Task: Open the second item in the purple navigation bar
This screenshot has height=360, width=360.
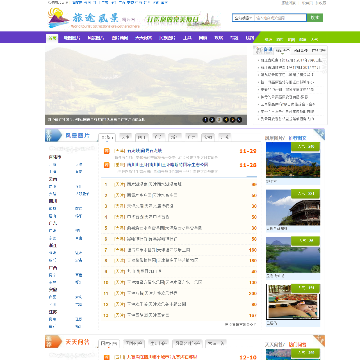Action: pos(72,38)
